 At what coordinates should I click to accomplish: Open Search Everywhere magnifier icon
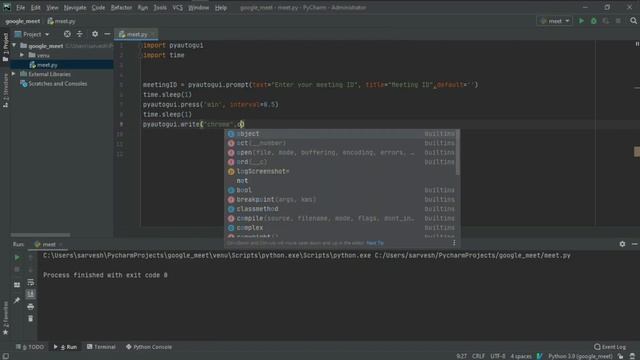[x=633, y=21]
